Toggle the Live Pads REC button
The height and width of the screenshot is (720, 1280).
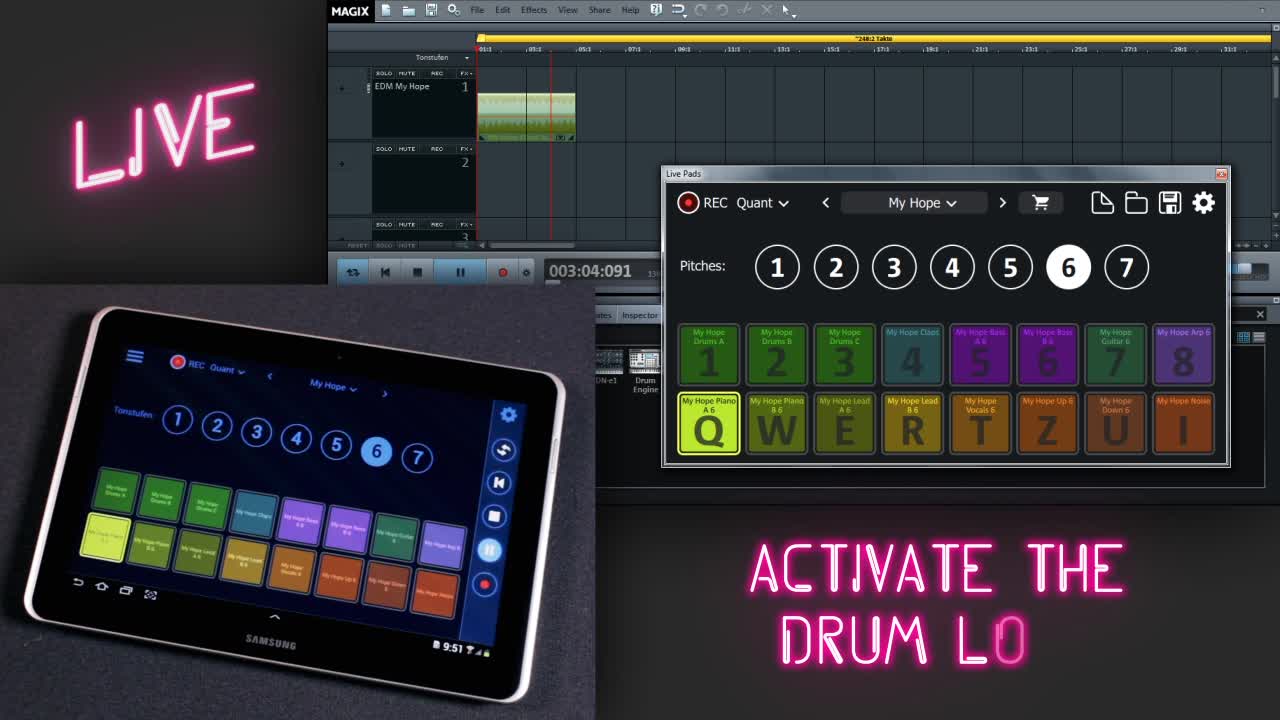[x=688, y=203]
